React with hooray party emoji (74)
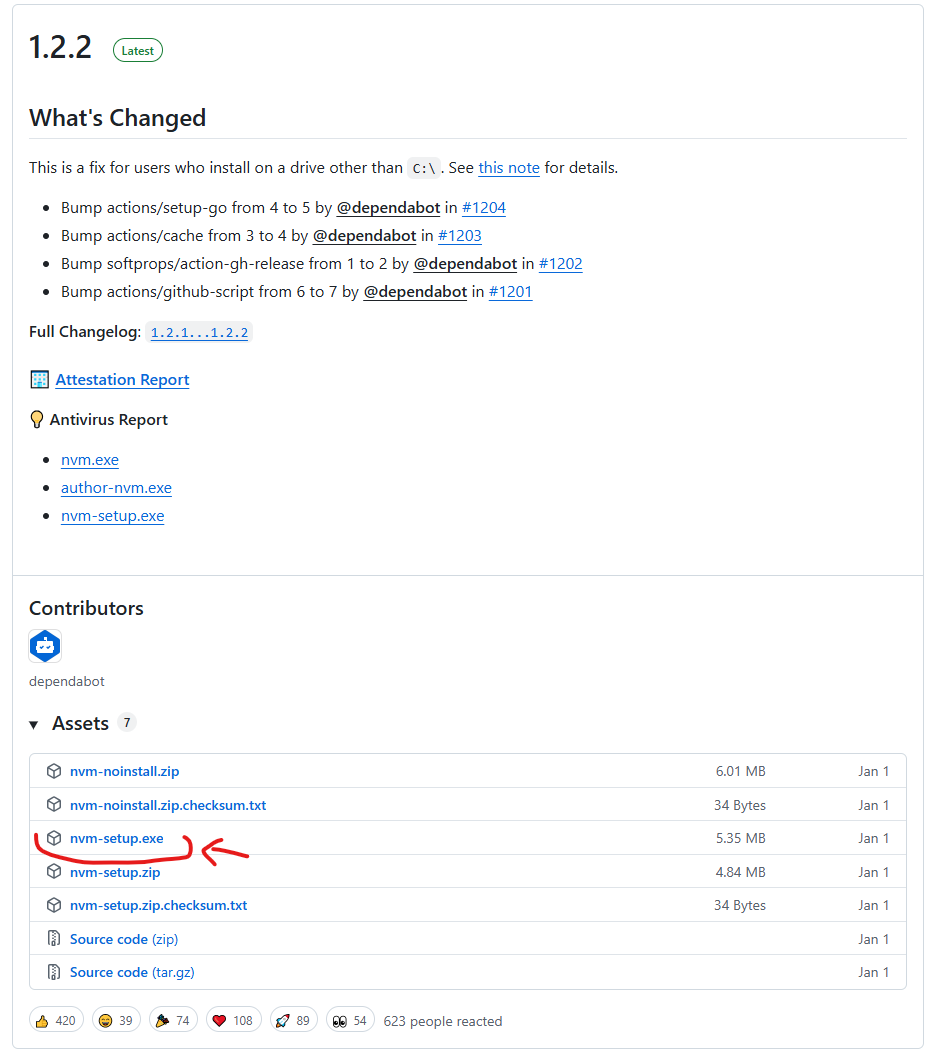Viewport: 937px width, 1058px height. point(173,1020)
